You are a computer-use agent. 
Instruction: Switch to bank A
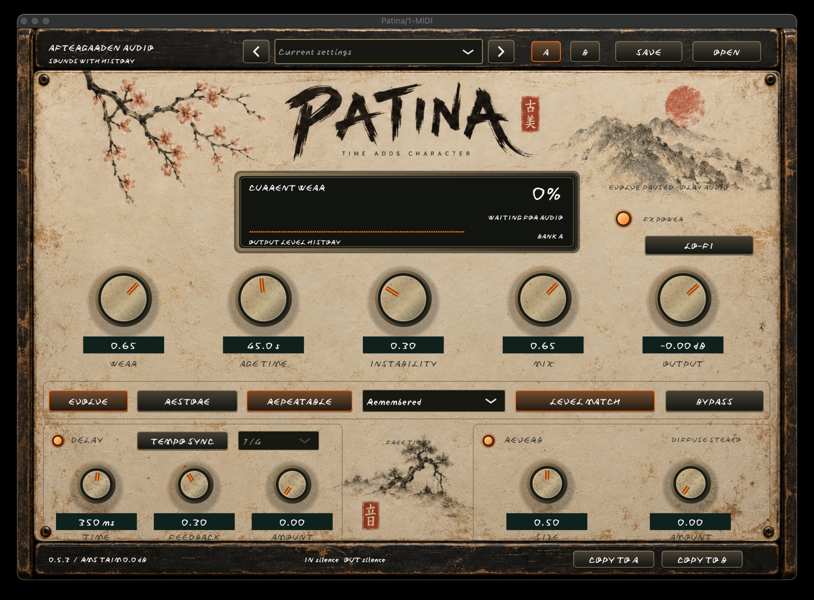point(546,52)
